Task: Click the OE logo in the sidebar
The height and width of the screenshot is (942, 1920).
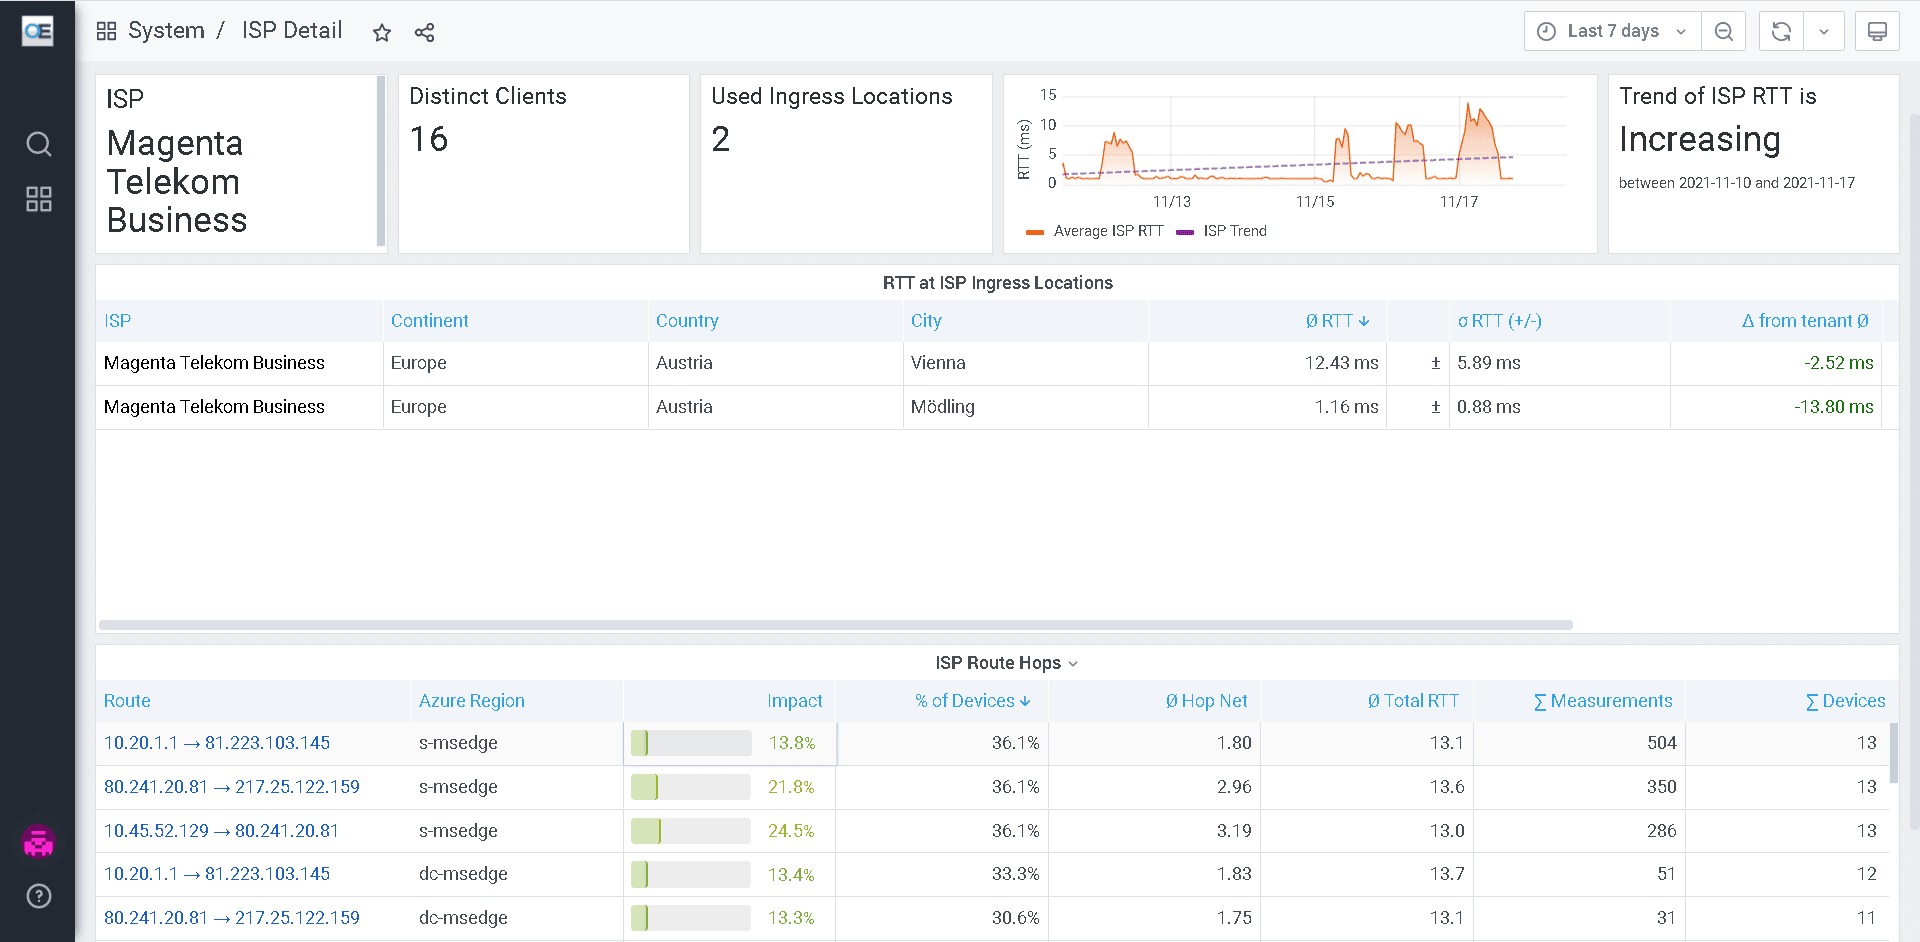Action: 38,32
